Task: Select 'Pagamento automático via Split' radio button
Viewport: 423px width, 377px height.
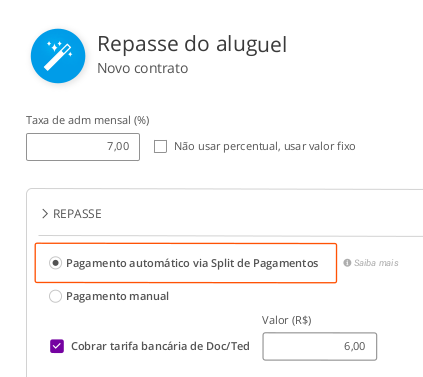Action: (x=55, y=263)
